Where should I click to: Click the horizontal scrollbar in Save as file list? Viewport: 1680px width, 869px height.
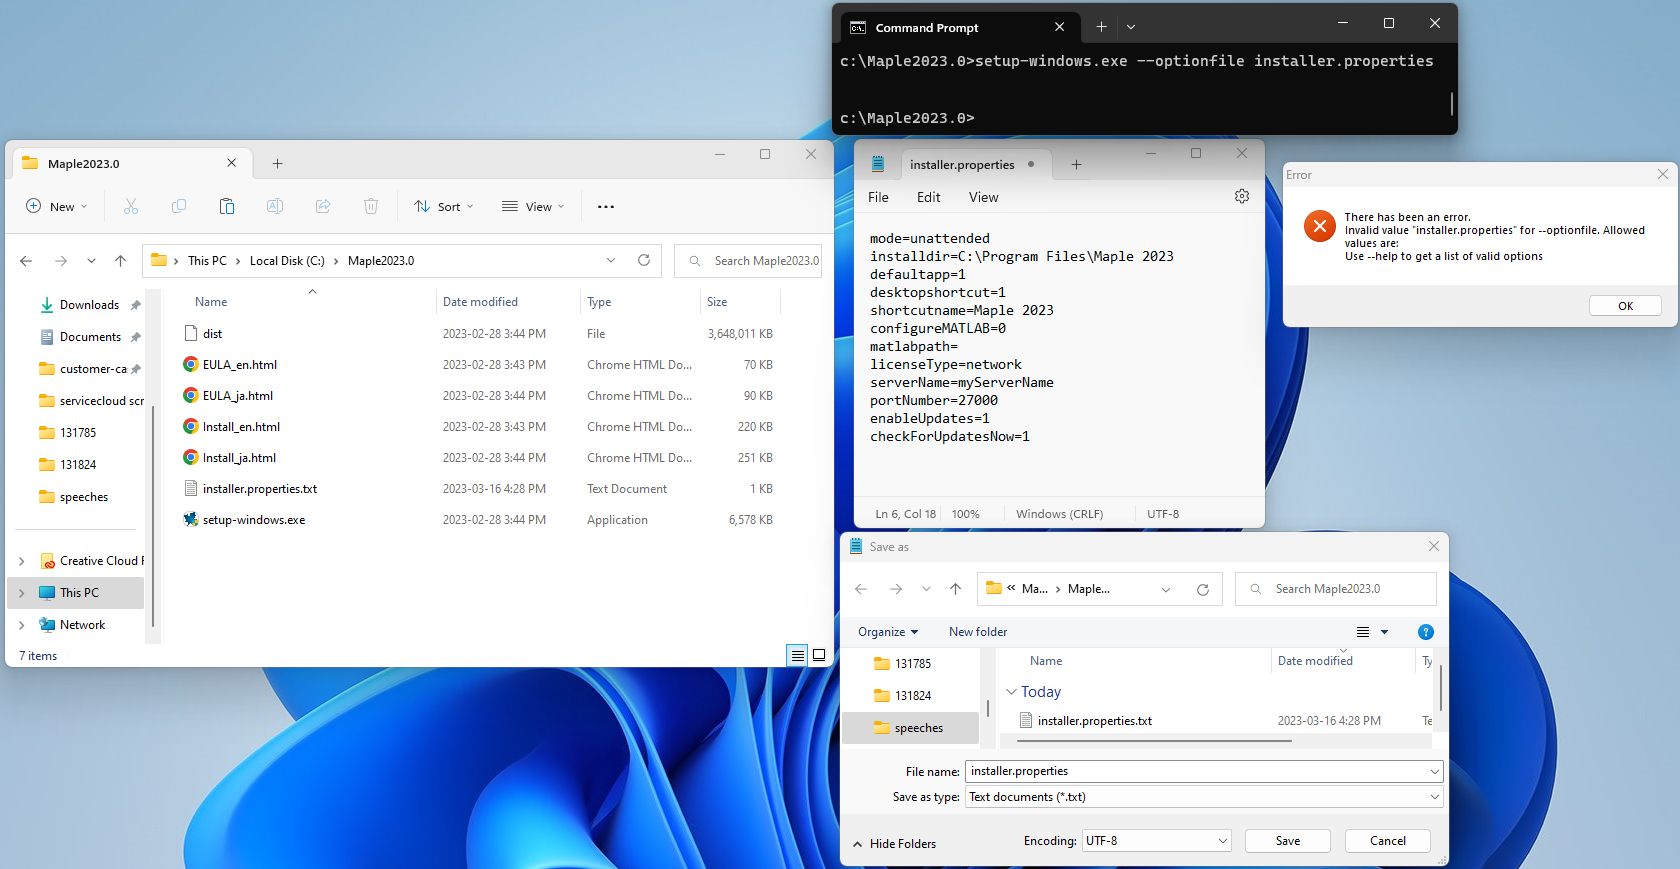coord(1154,741)
